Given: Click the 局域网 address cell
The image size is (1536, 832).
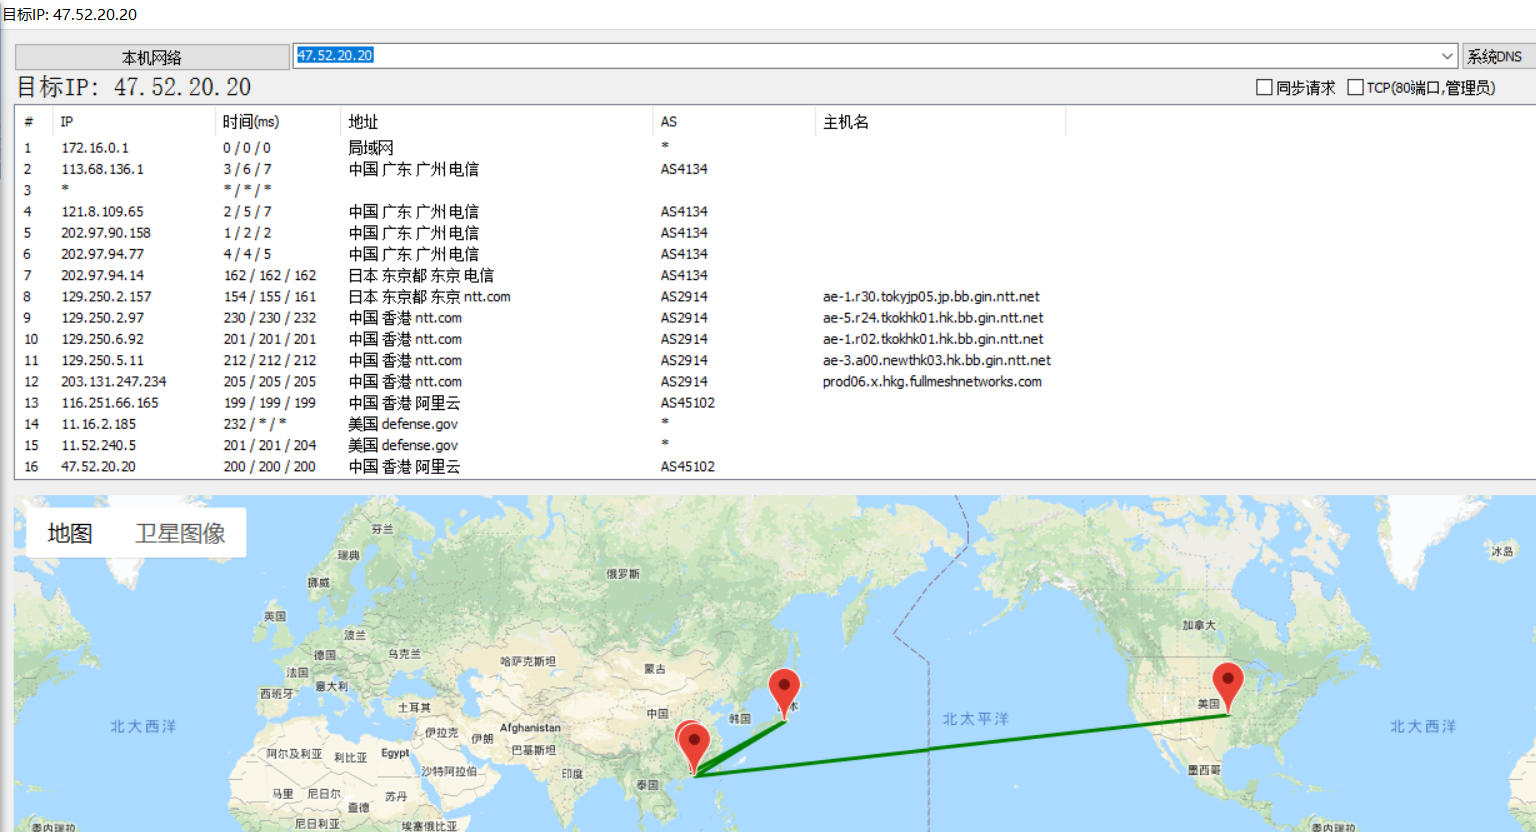Looking at the screenshot, I should pos(371,148).
